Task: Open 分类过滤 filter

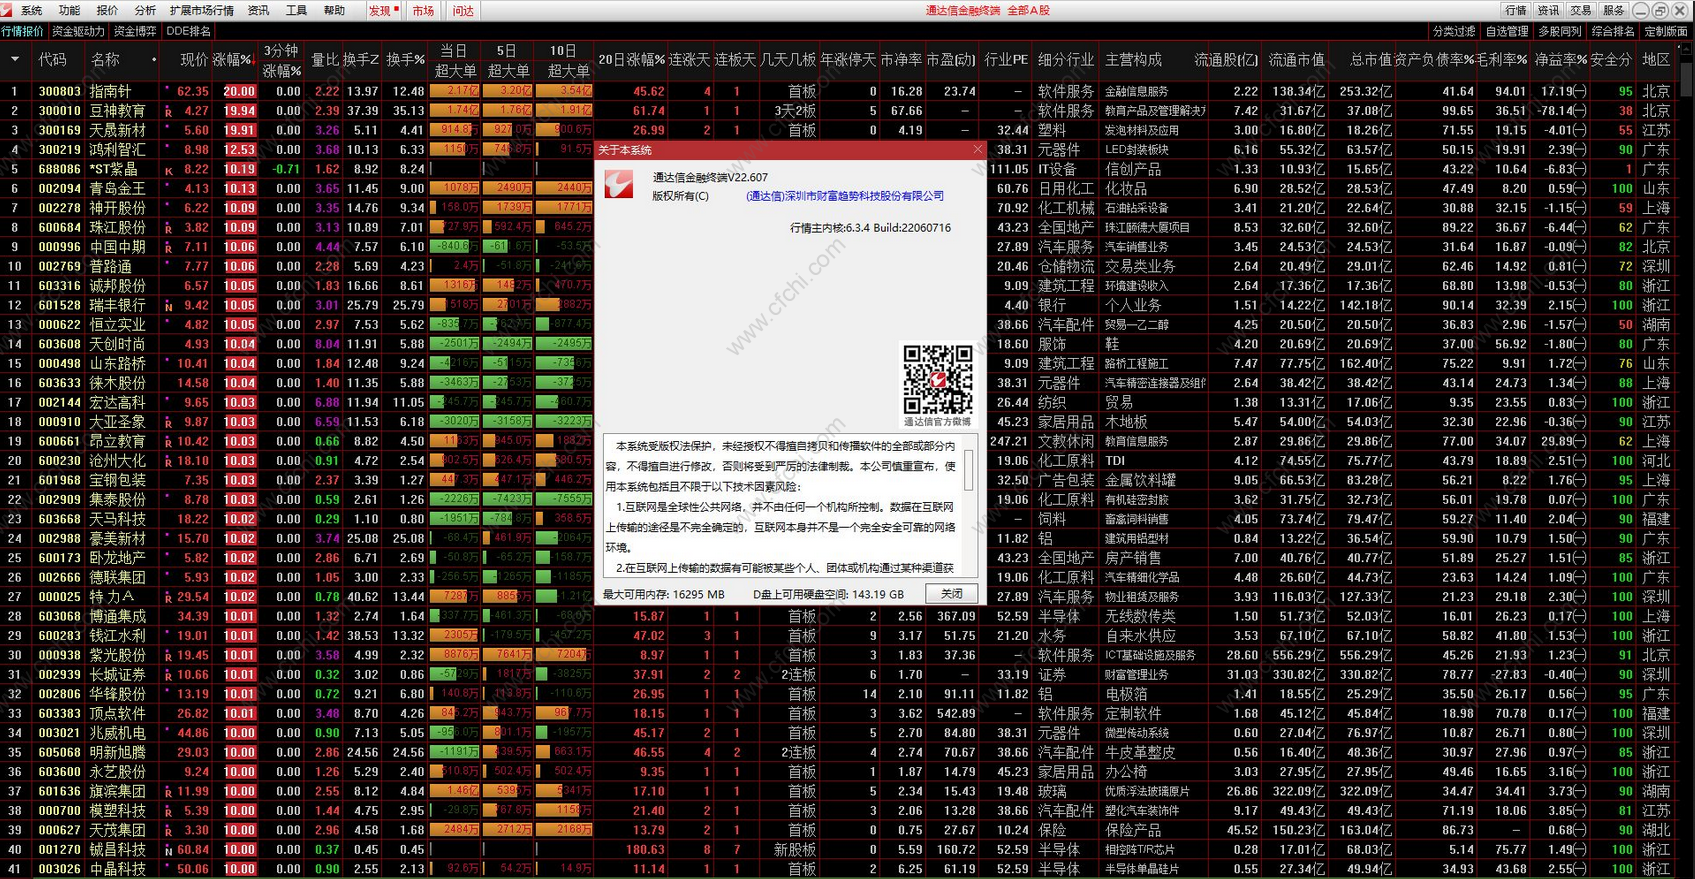Action: click(x=1453, y=31)
